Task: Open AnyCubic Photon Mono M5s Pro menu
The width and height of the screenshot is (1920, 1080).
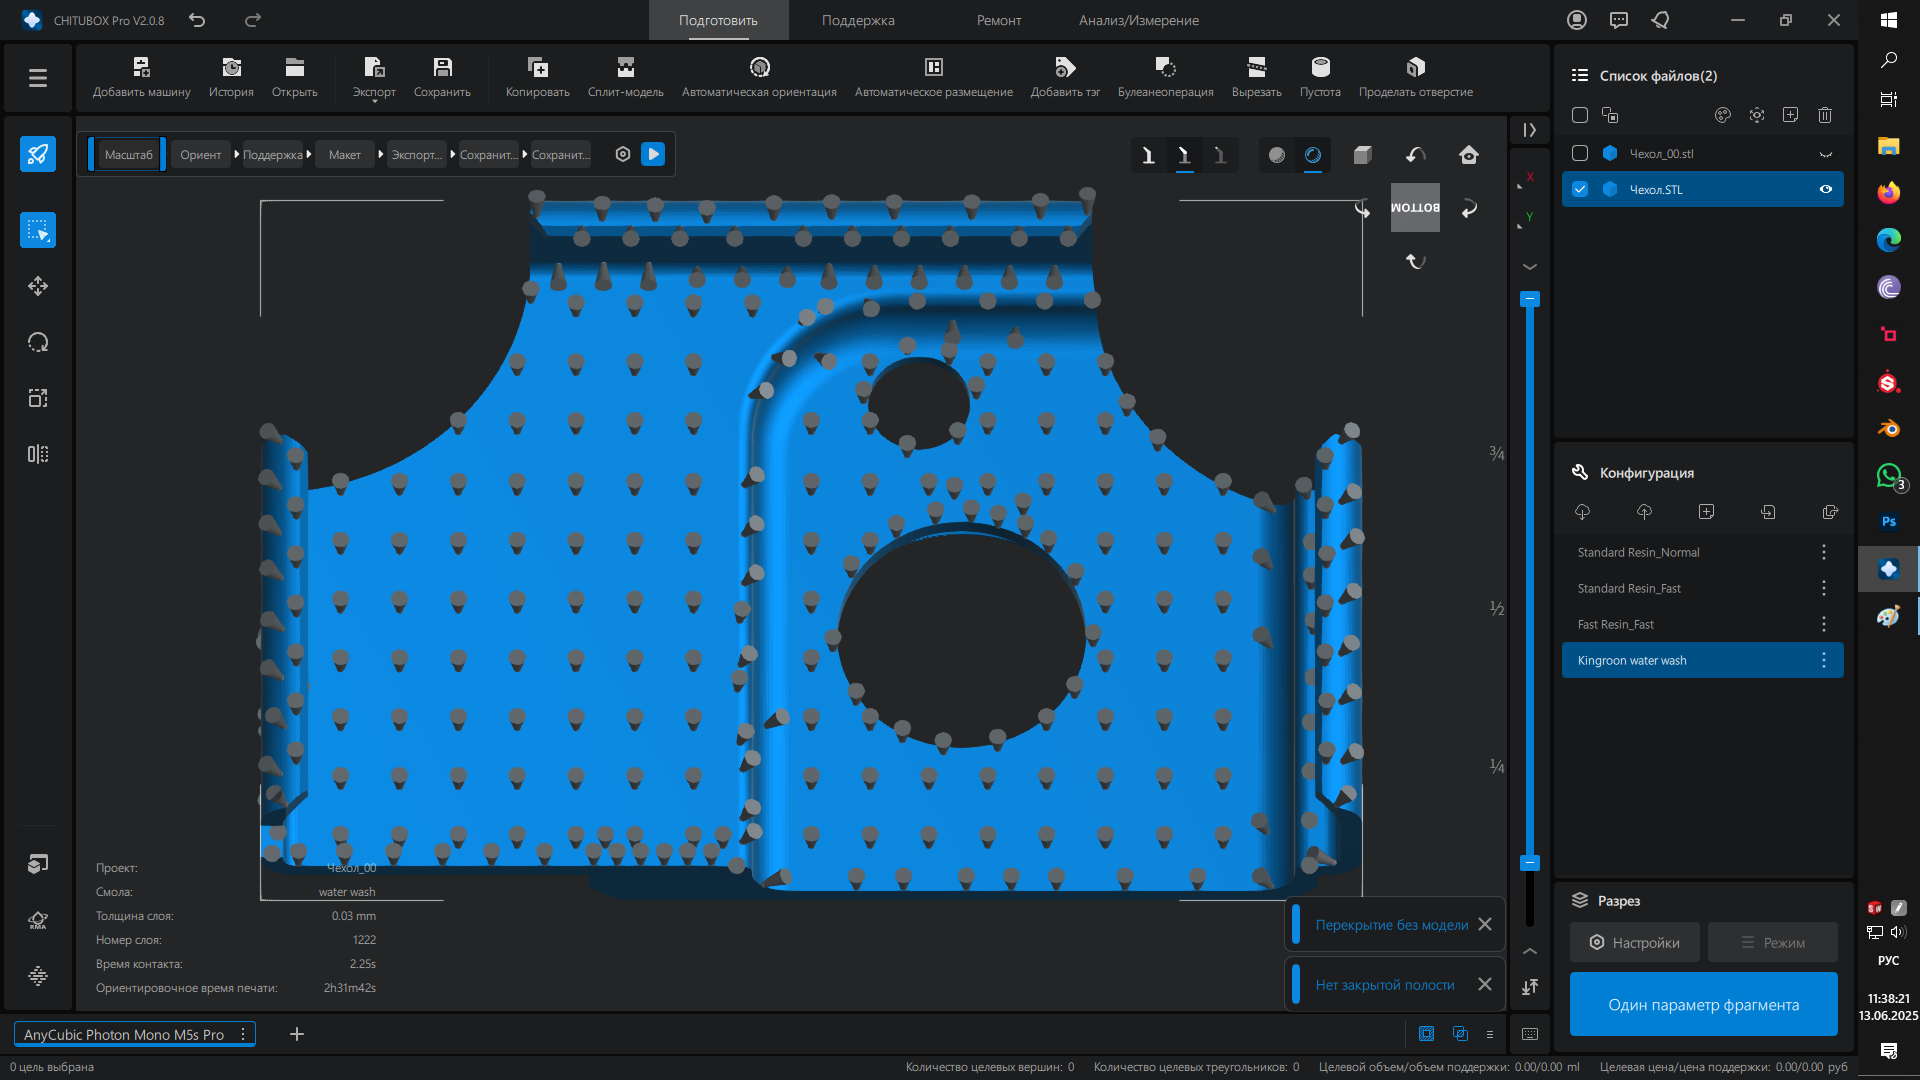Action: pos(243,1034)
